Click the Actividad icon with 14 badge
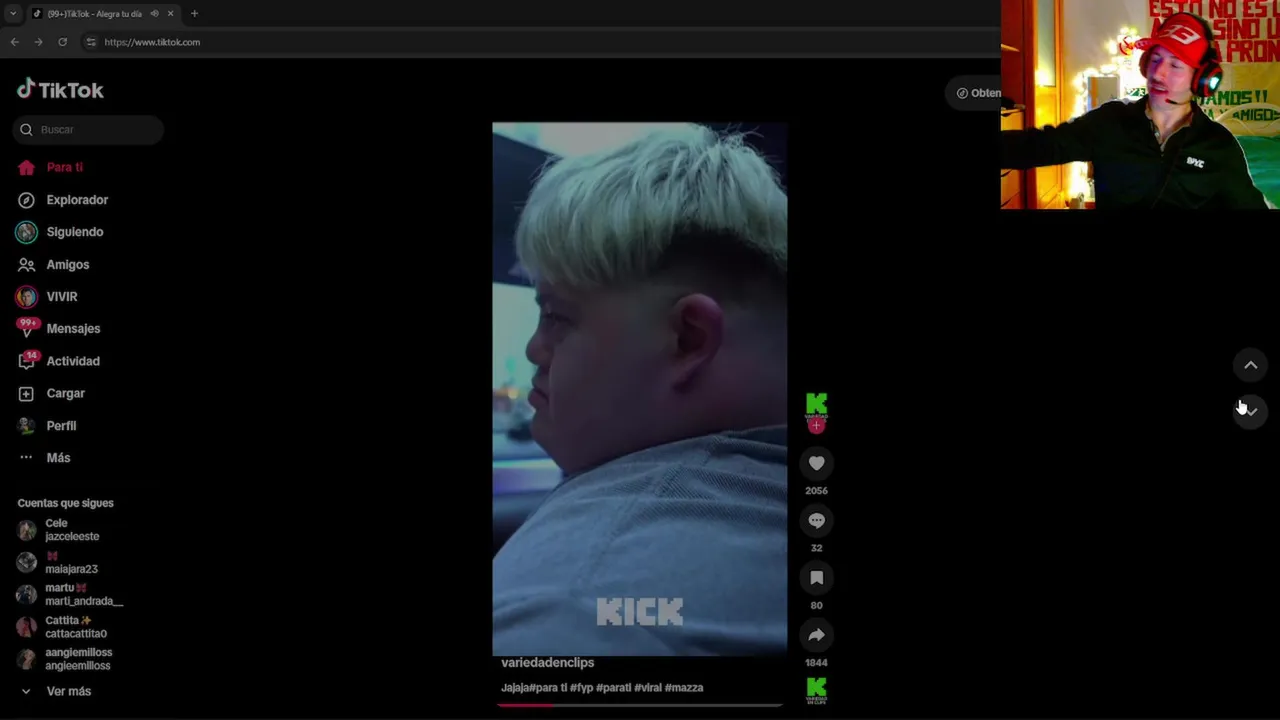 click(27, 360)
